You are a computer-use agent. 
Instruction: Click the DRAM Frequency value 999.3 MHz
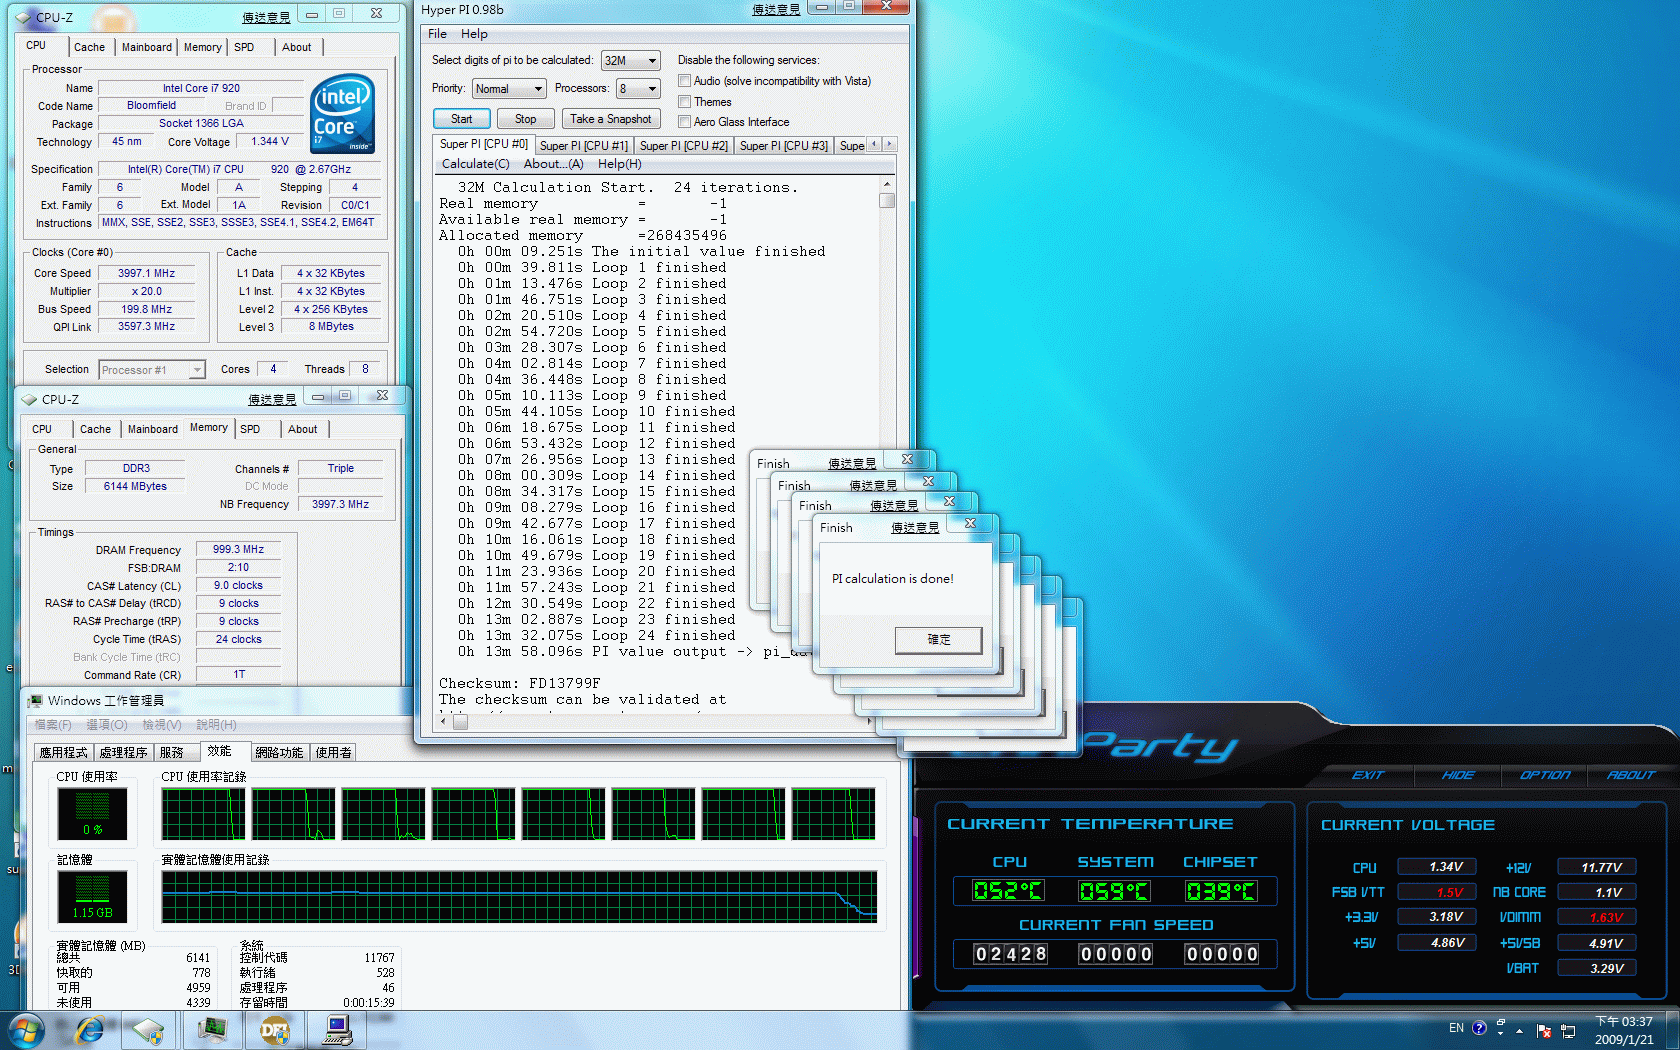point(238,549)
